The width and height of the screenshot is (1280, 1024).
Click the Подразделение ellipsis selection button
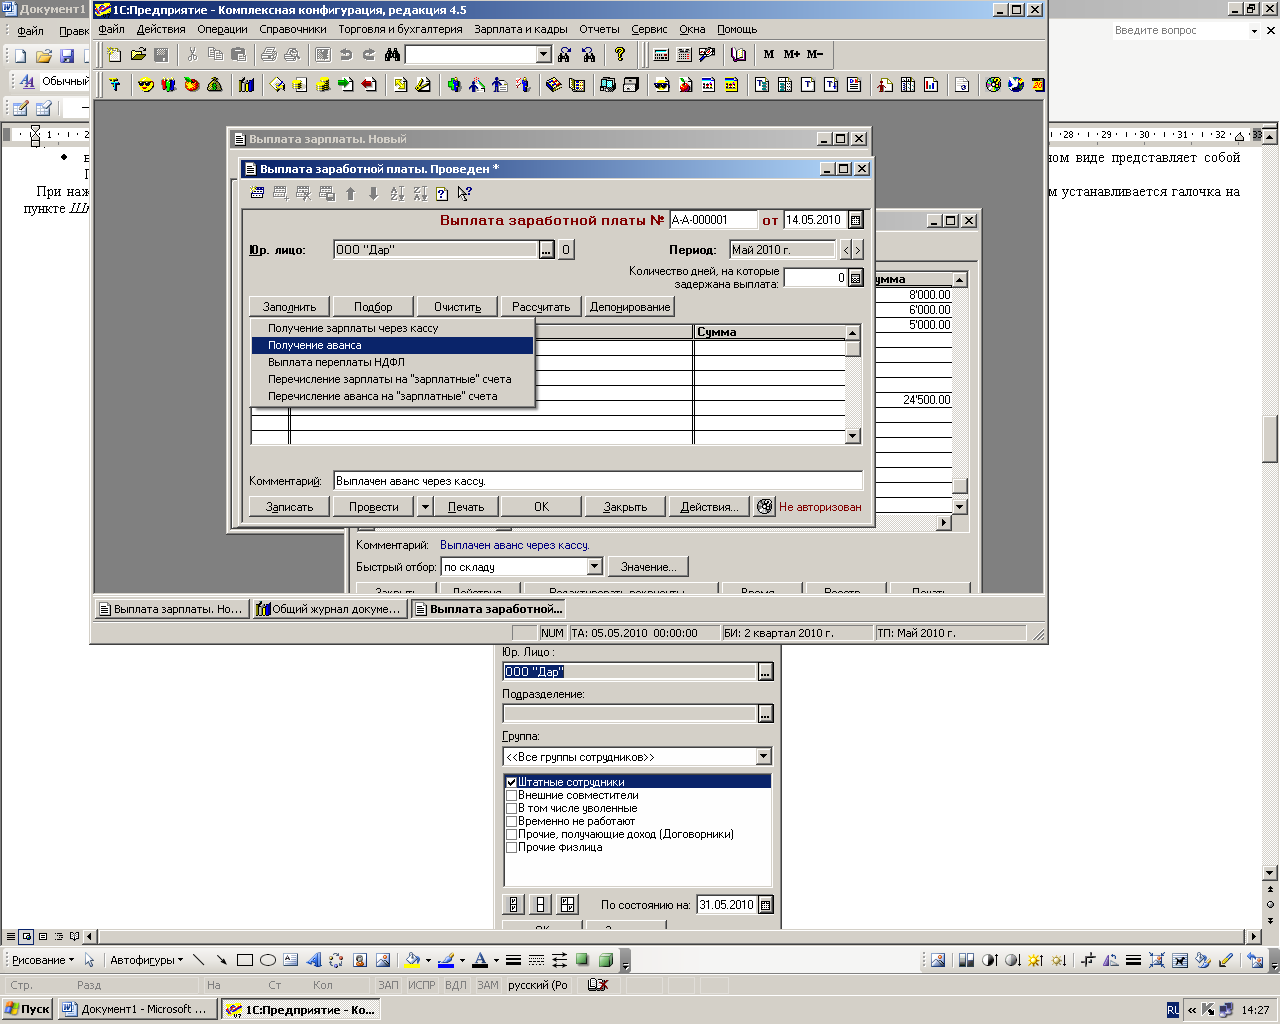point(765,714)
